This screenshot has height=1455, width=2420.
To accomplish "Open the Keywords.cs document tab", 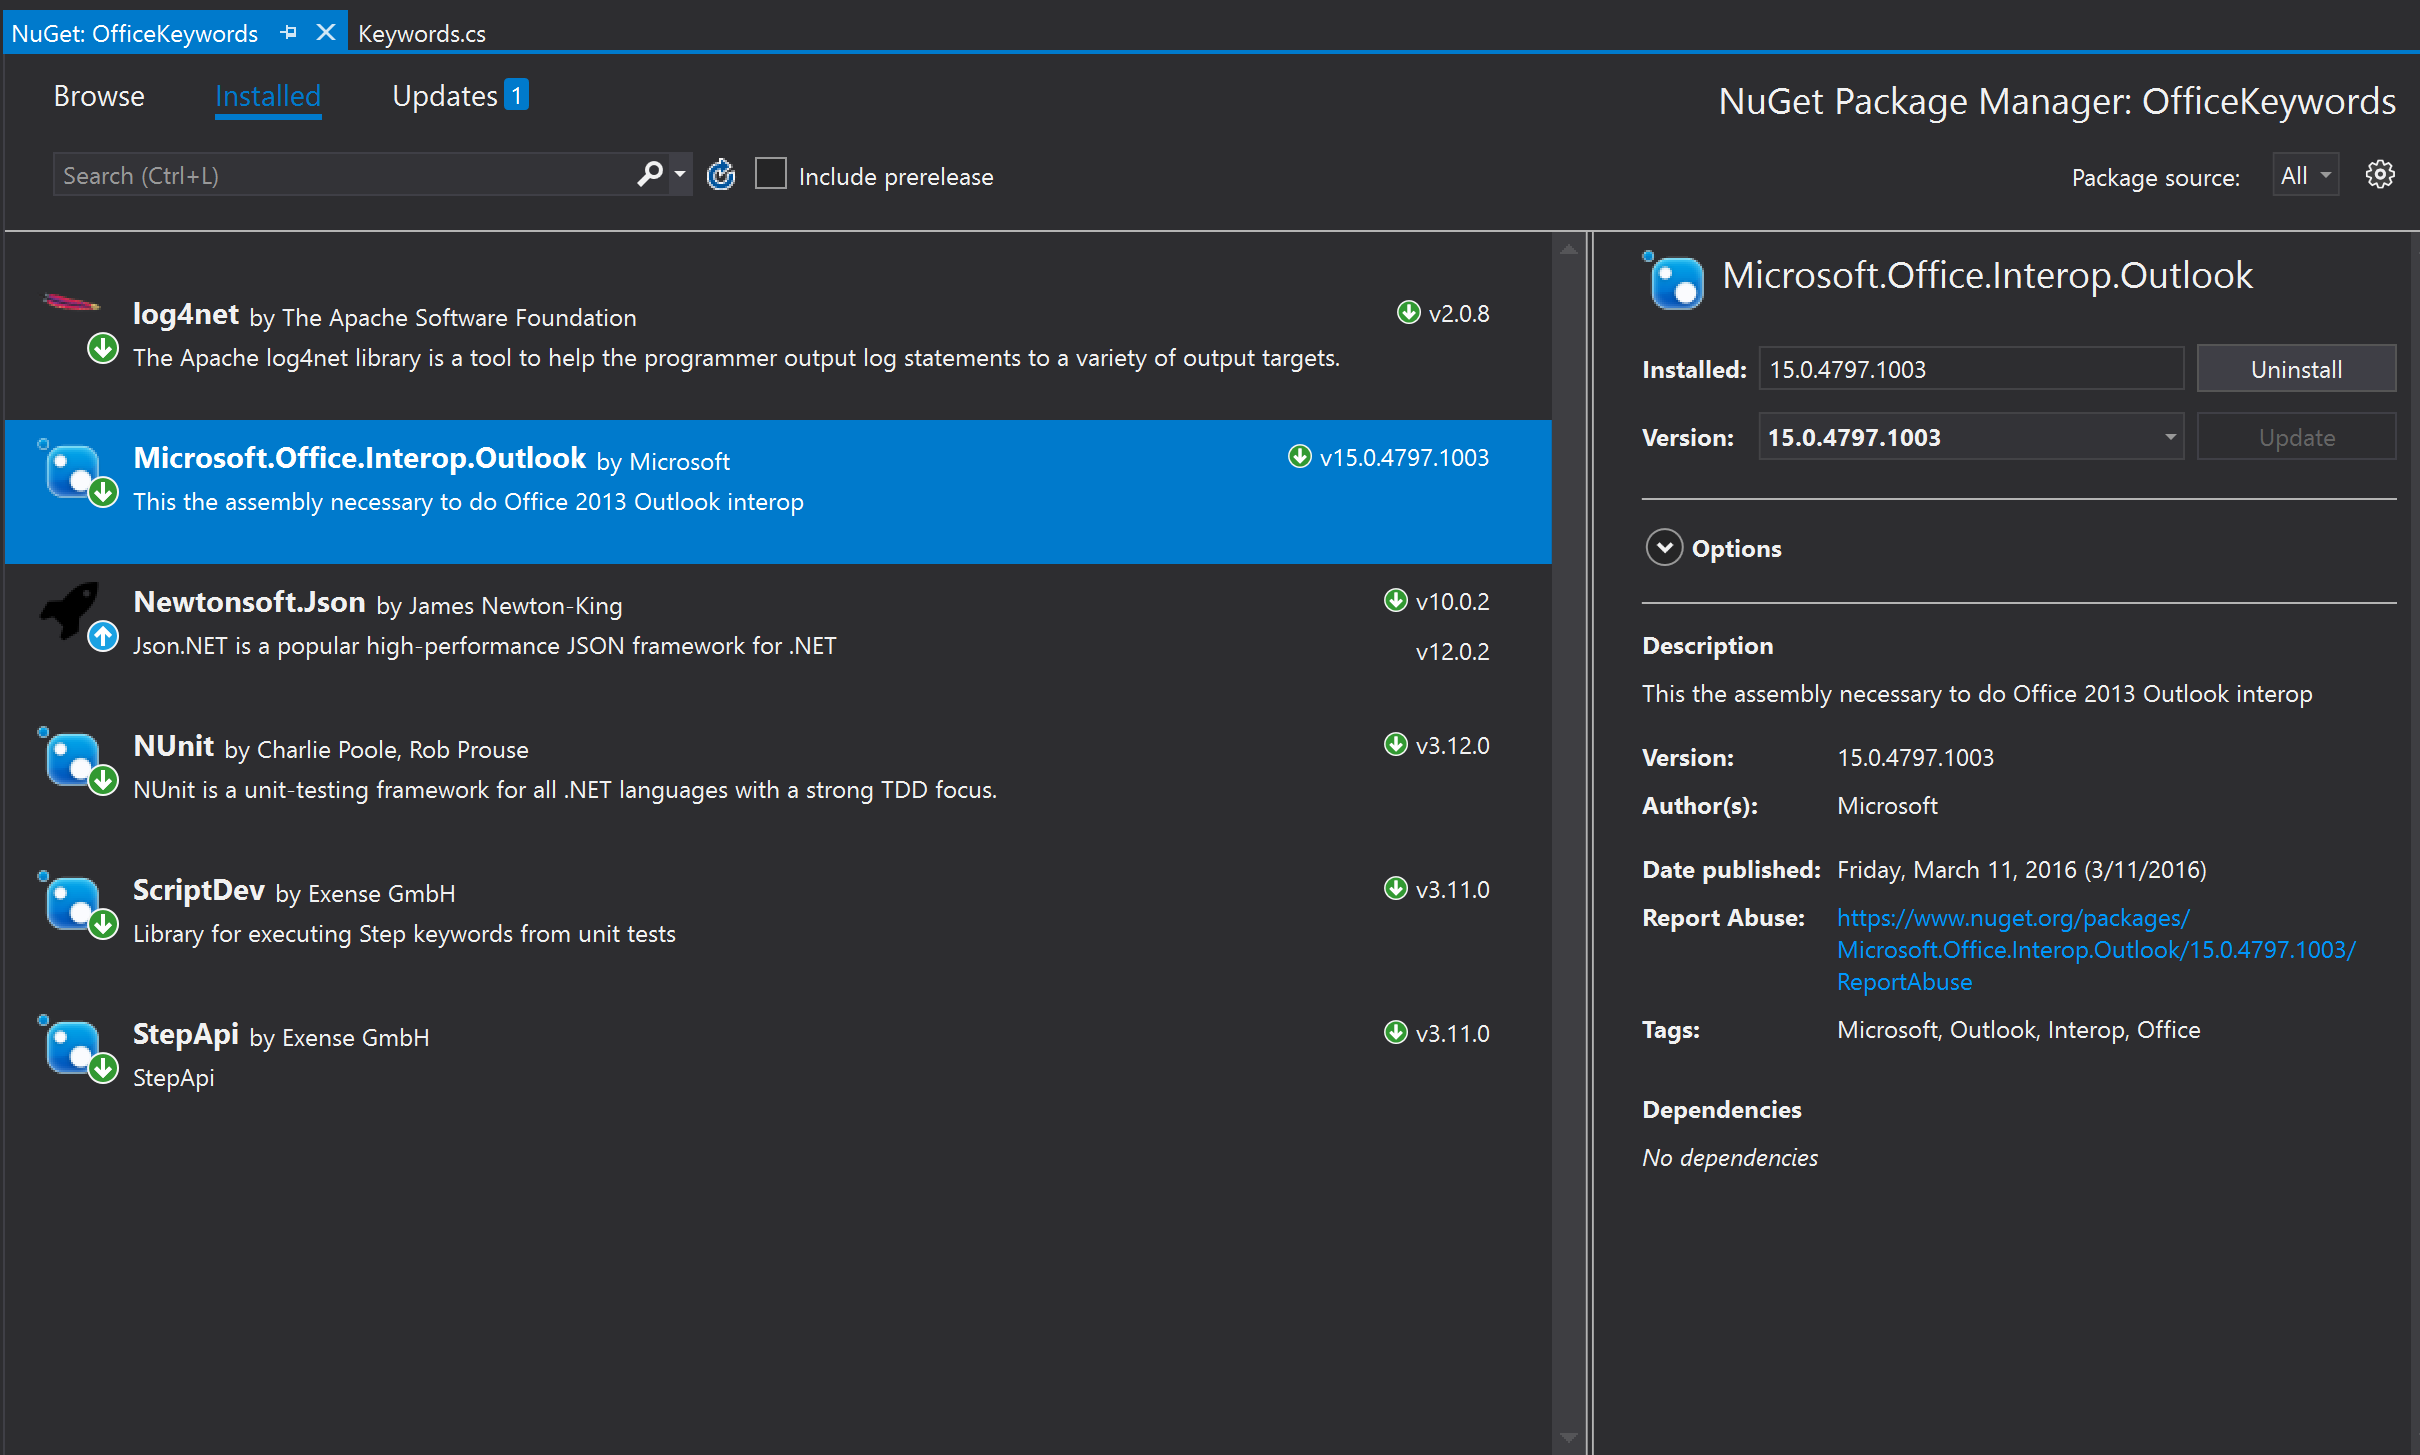I will pos(421,33).
